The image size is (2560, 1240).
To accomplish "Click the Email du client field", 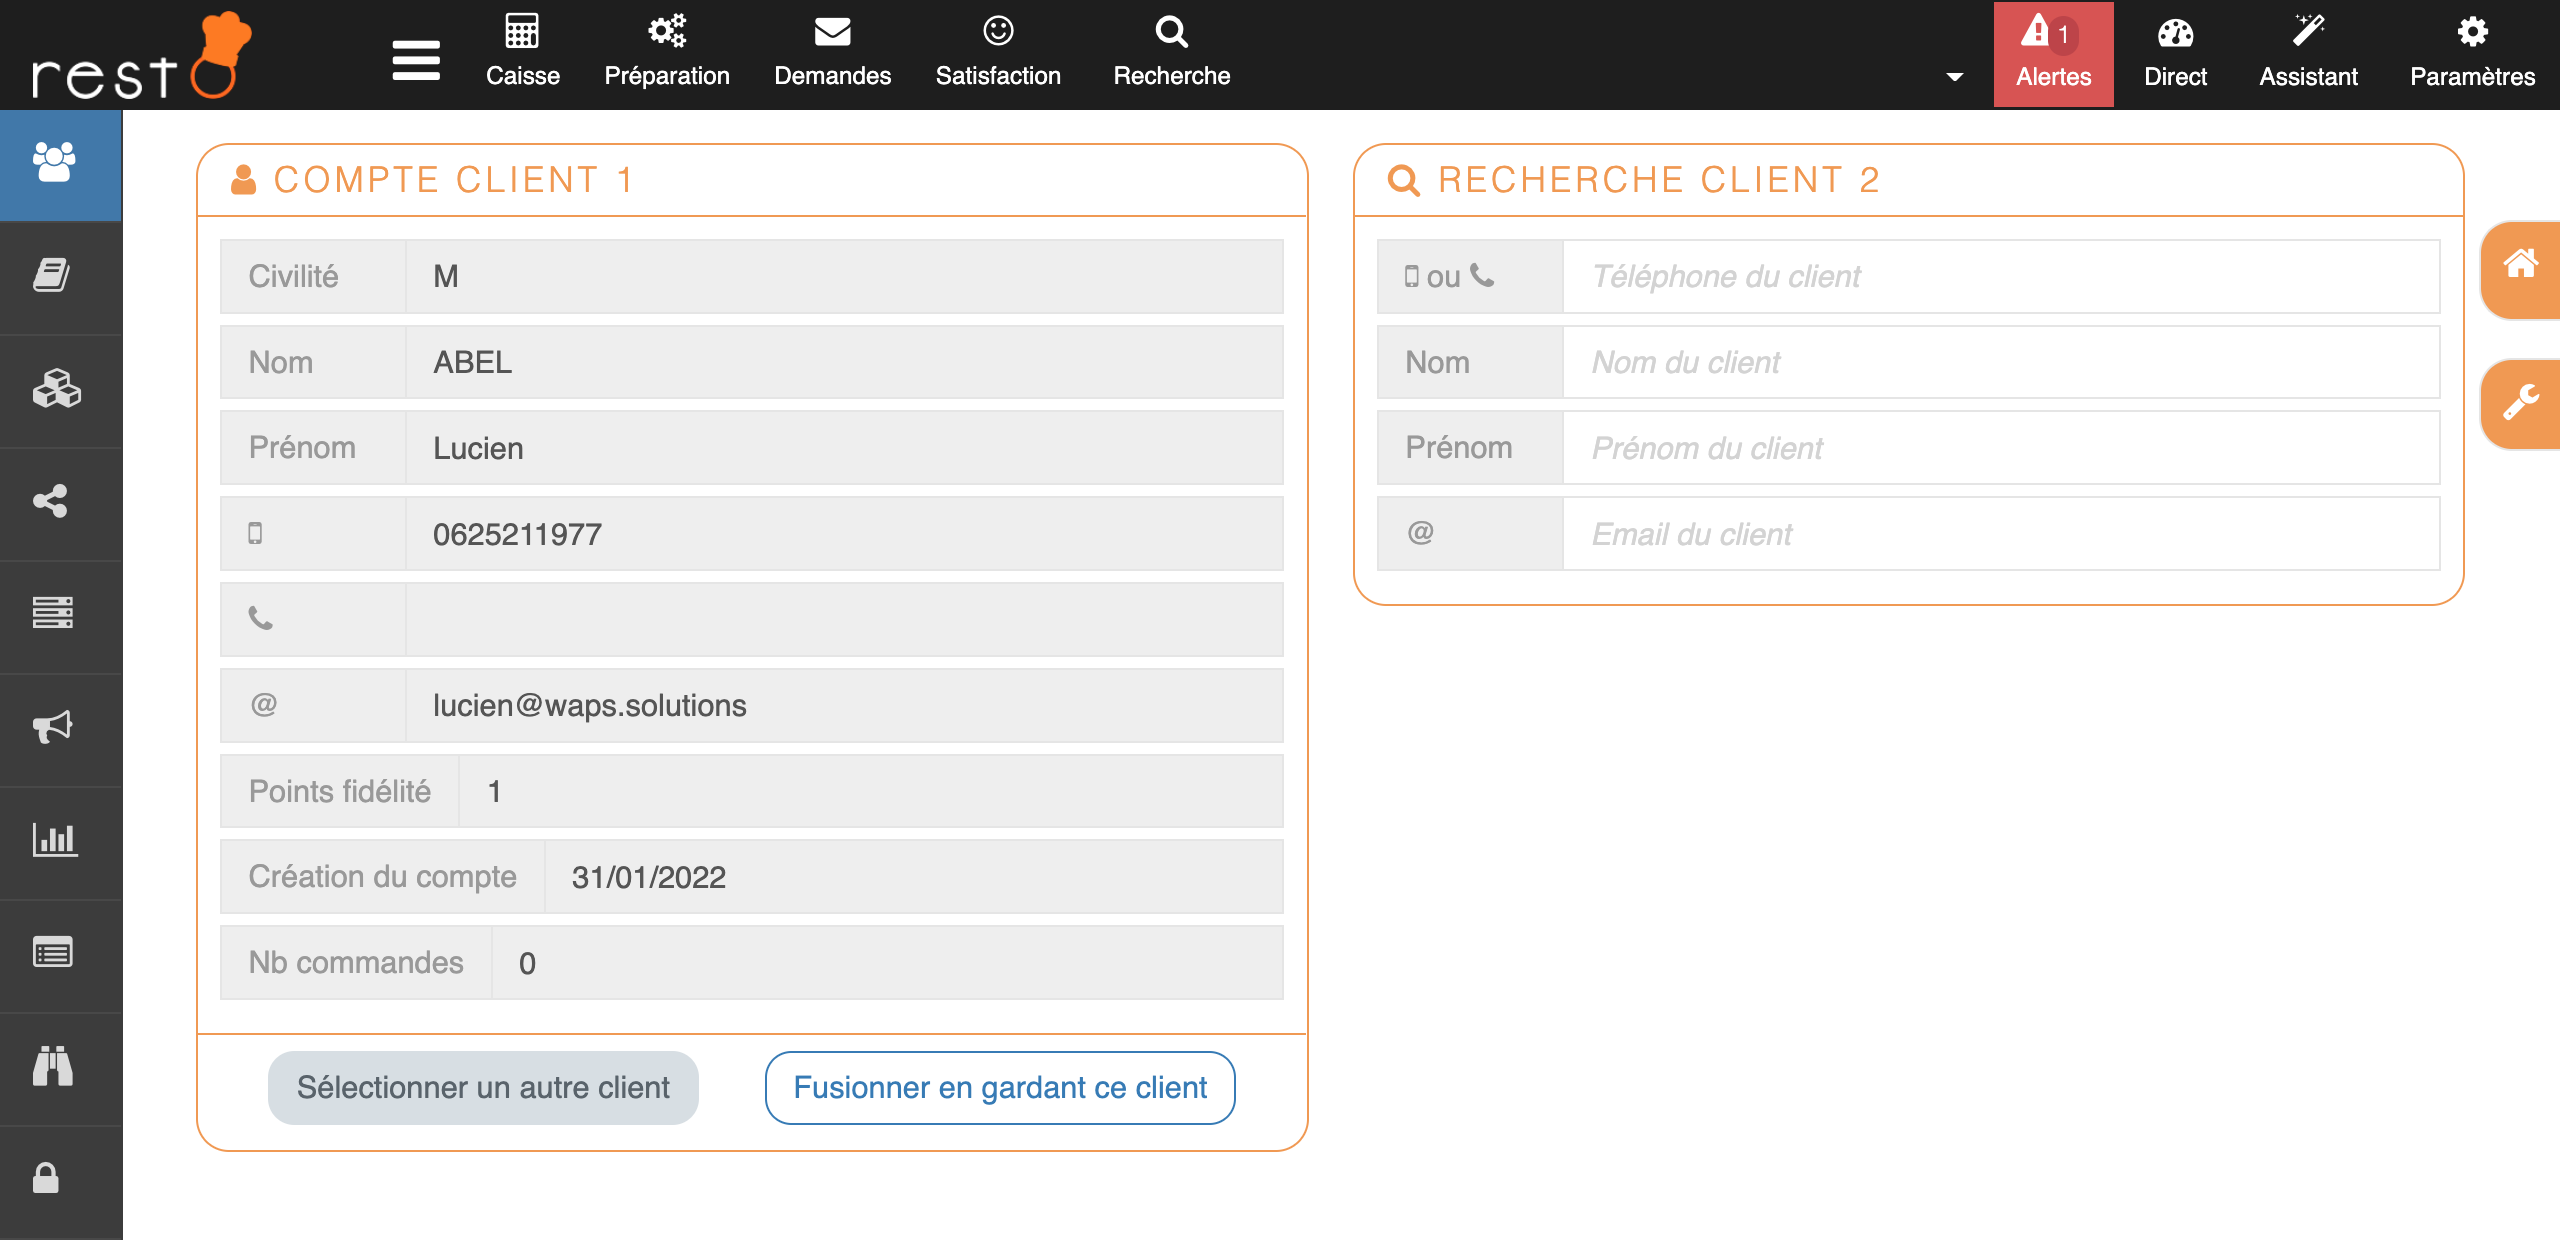I will point(2000,534).
